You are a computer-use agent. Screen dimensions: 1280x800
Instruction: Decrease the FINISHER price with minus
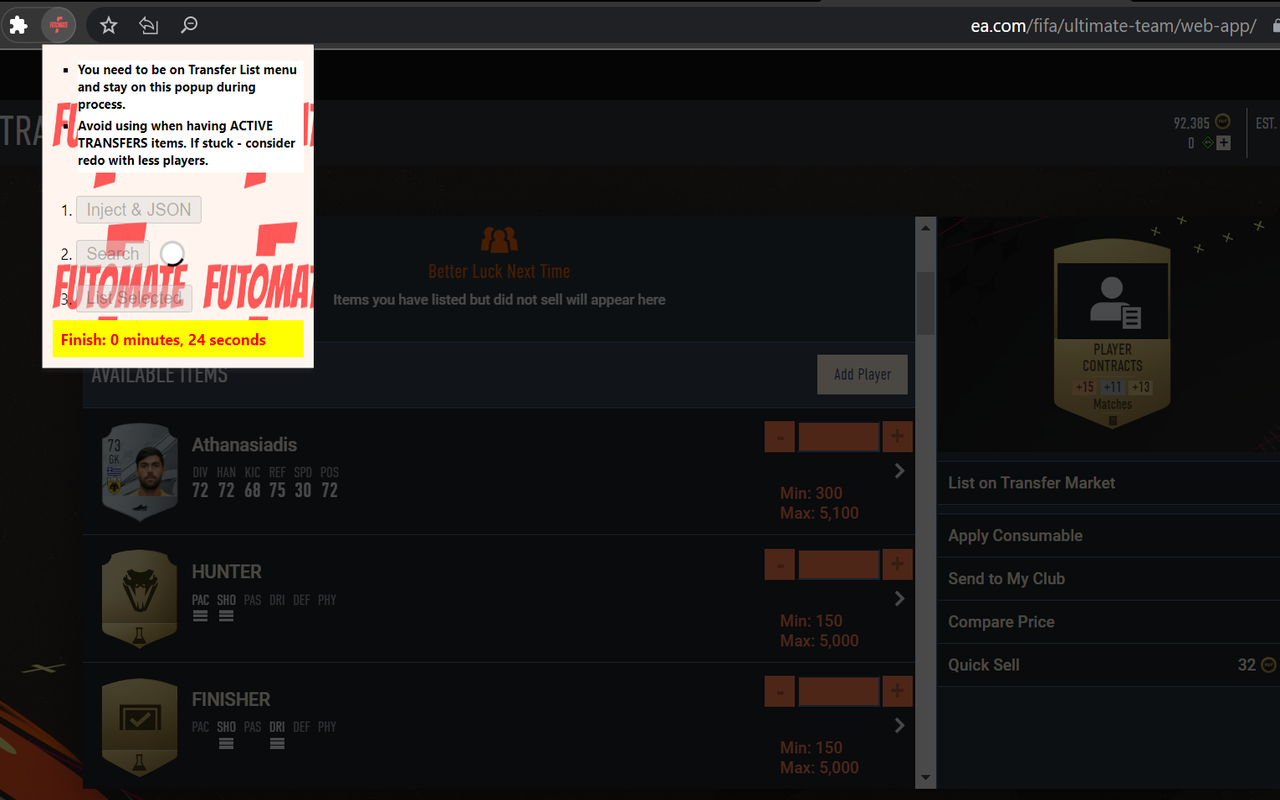[x=780, y=691]
